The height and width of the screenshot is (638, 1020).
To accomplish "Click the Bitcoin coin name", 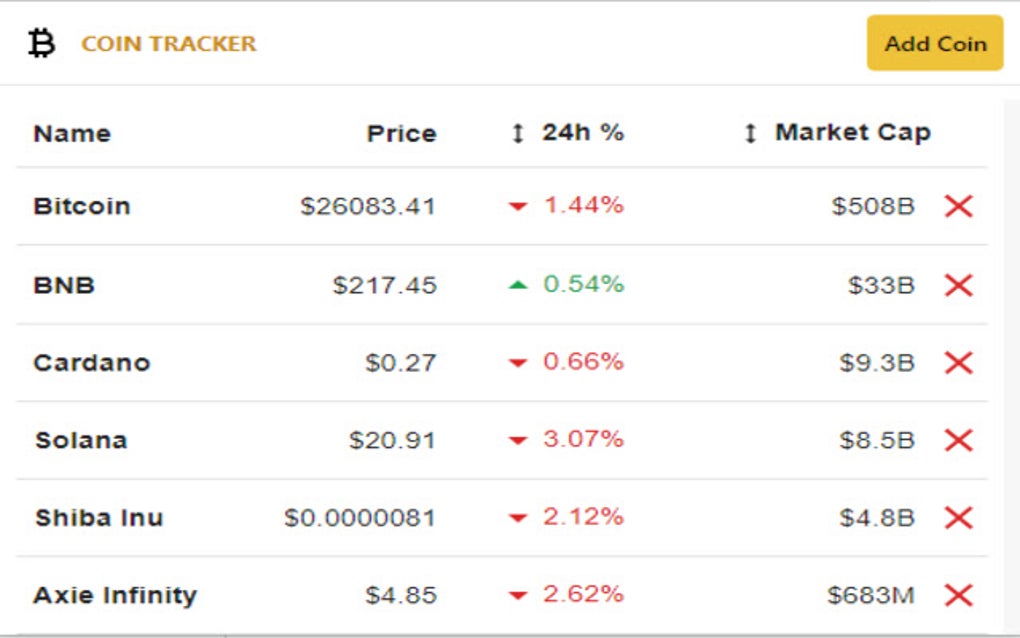I will pos(80,206).
